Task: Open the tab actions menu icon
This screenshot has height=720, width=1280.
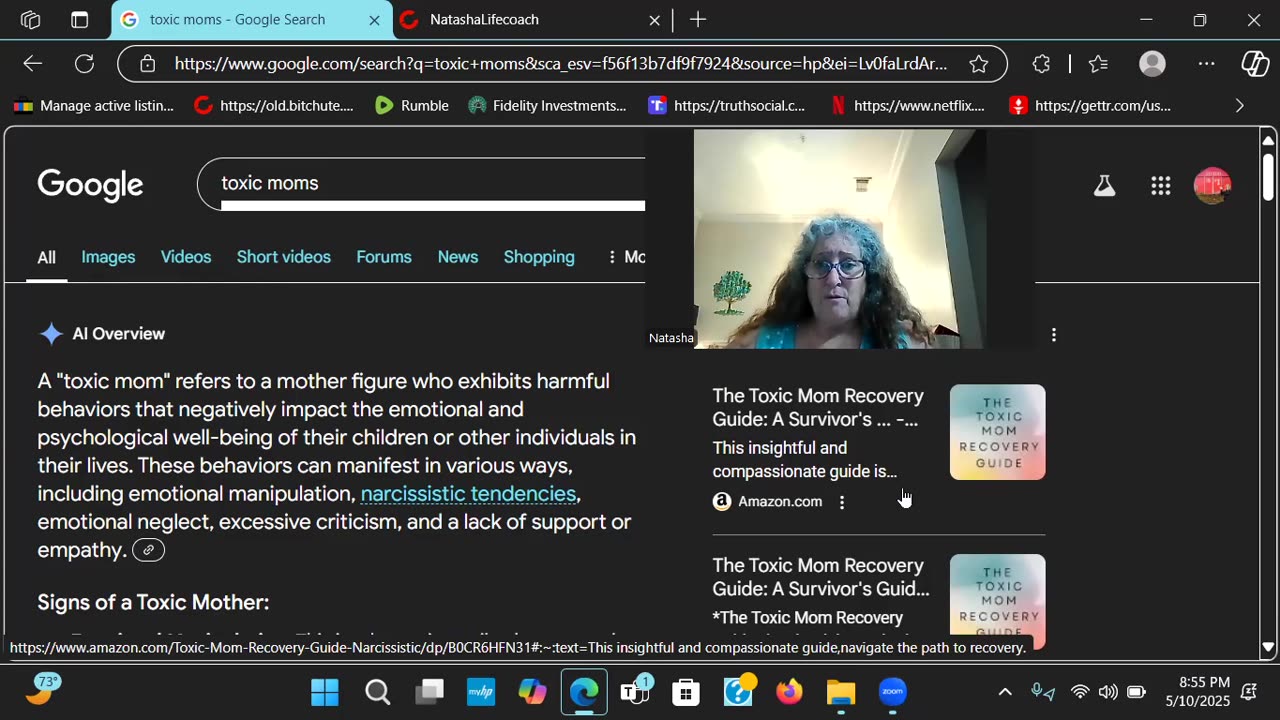Action: click(x=80, y=20)
